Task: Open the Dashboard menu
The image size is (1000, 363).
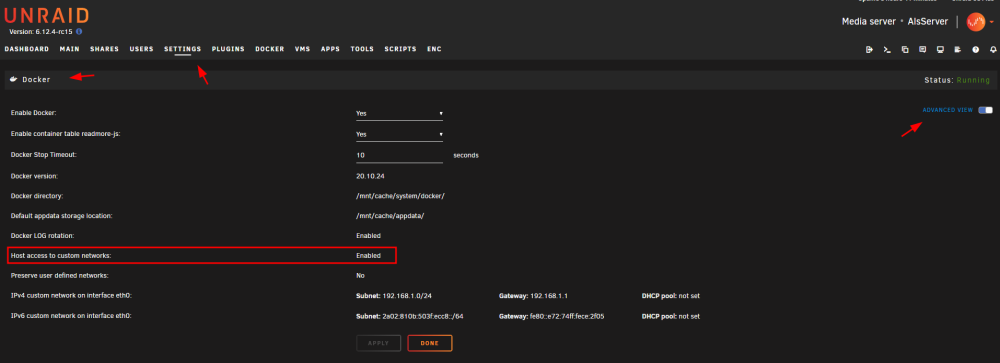Action: (x=27, y=49)
